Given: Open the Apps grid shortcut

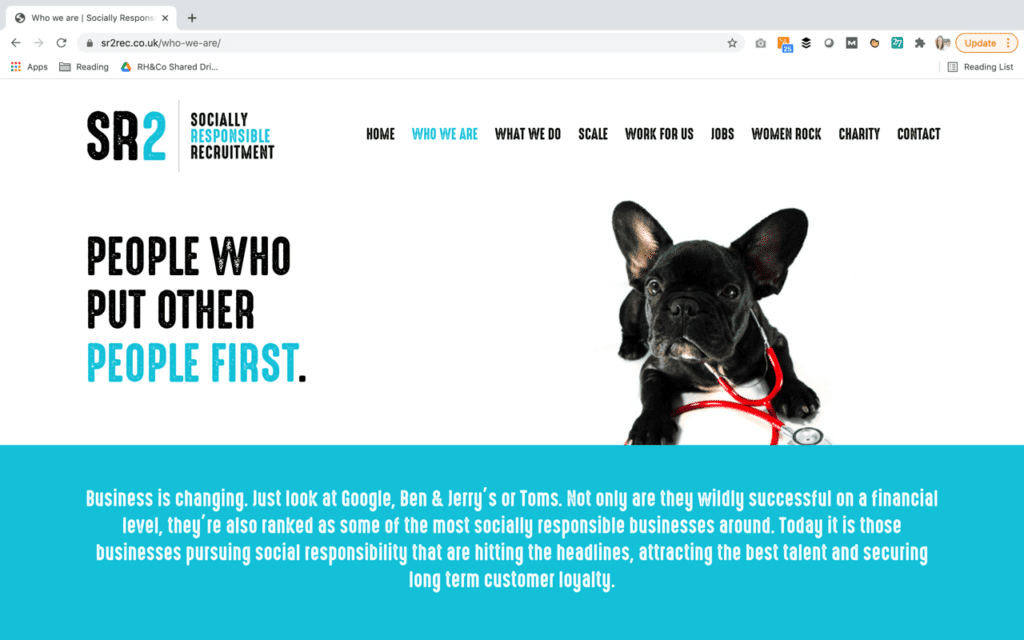Looking at the screenshot, I should click(29, 67).
